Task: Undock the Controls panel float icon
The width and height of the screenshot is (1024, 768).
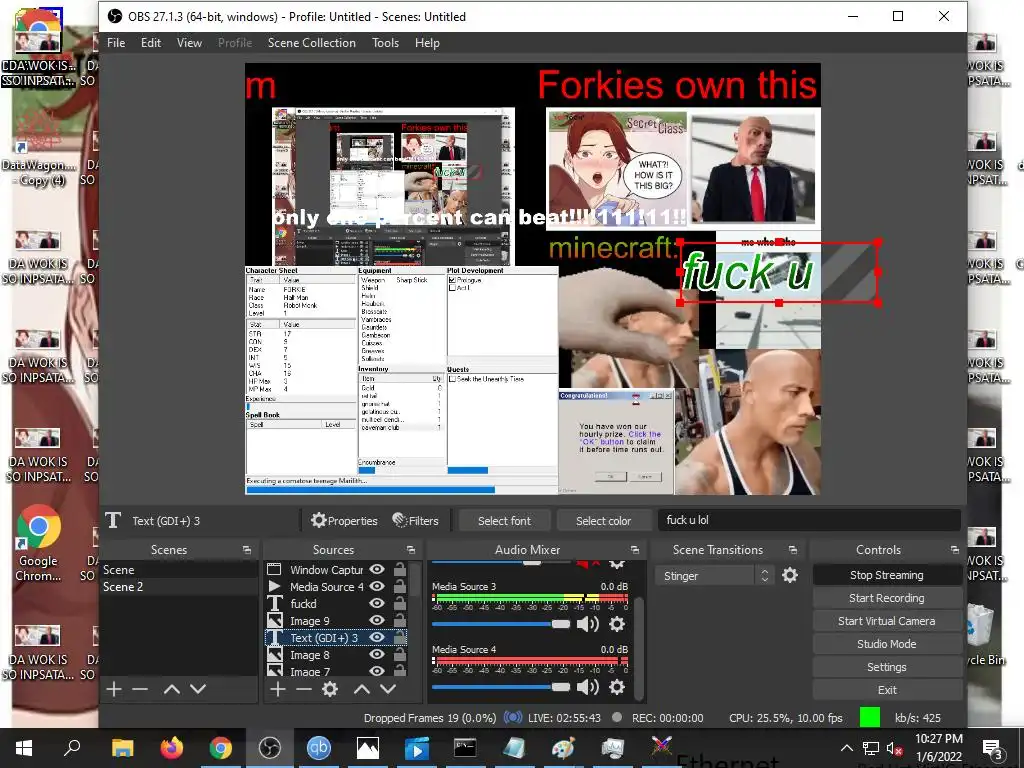Action: pyautogui.click(x=954, y=550)
